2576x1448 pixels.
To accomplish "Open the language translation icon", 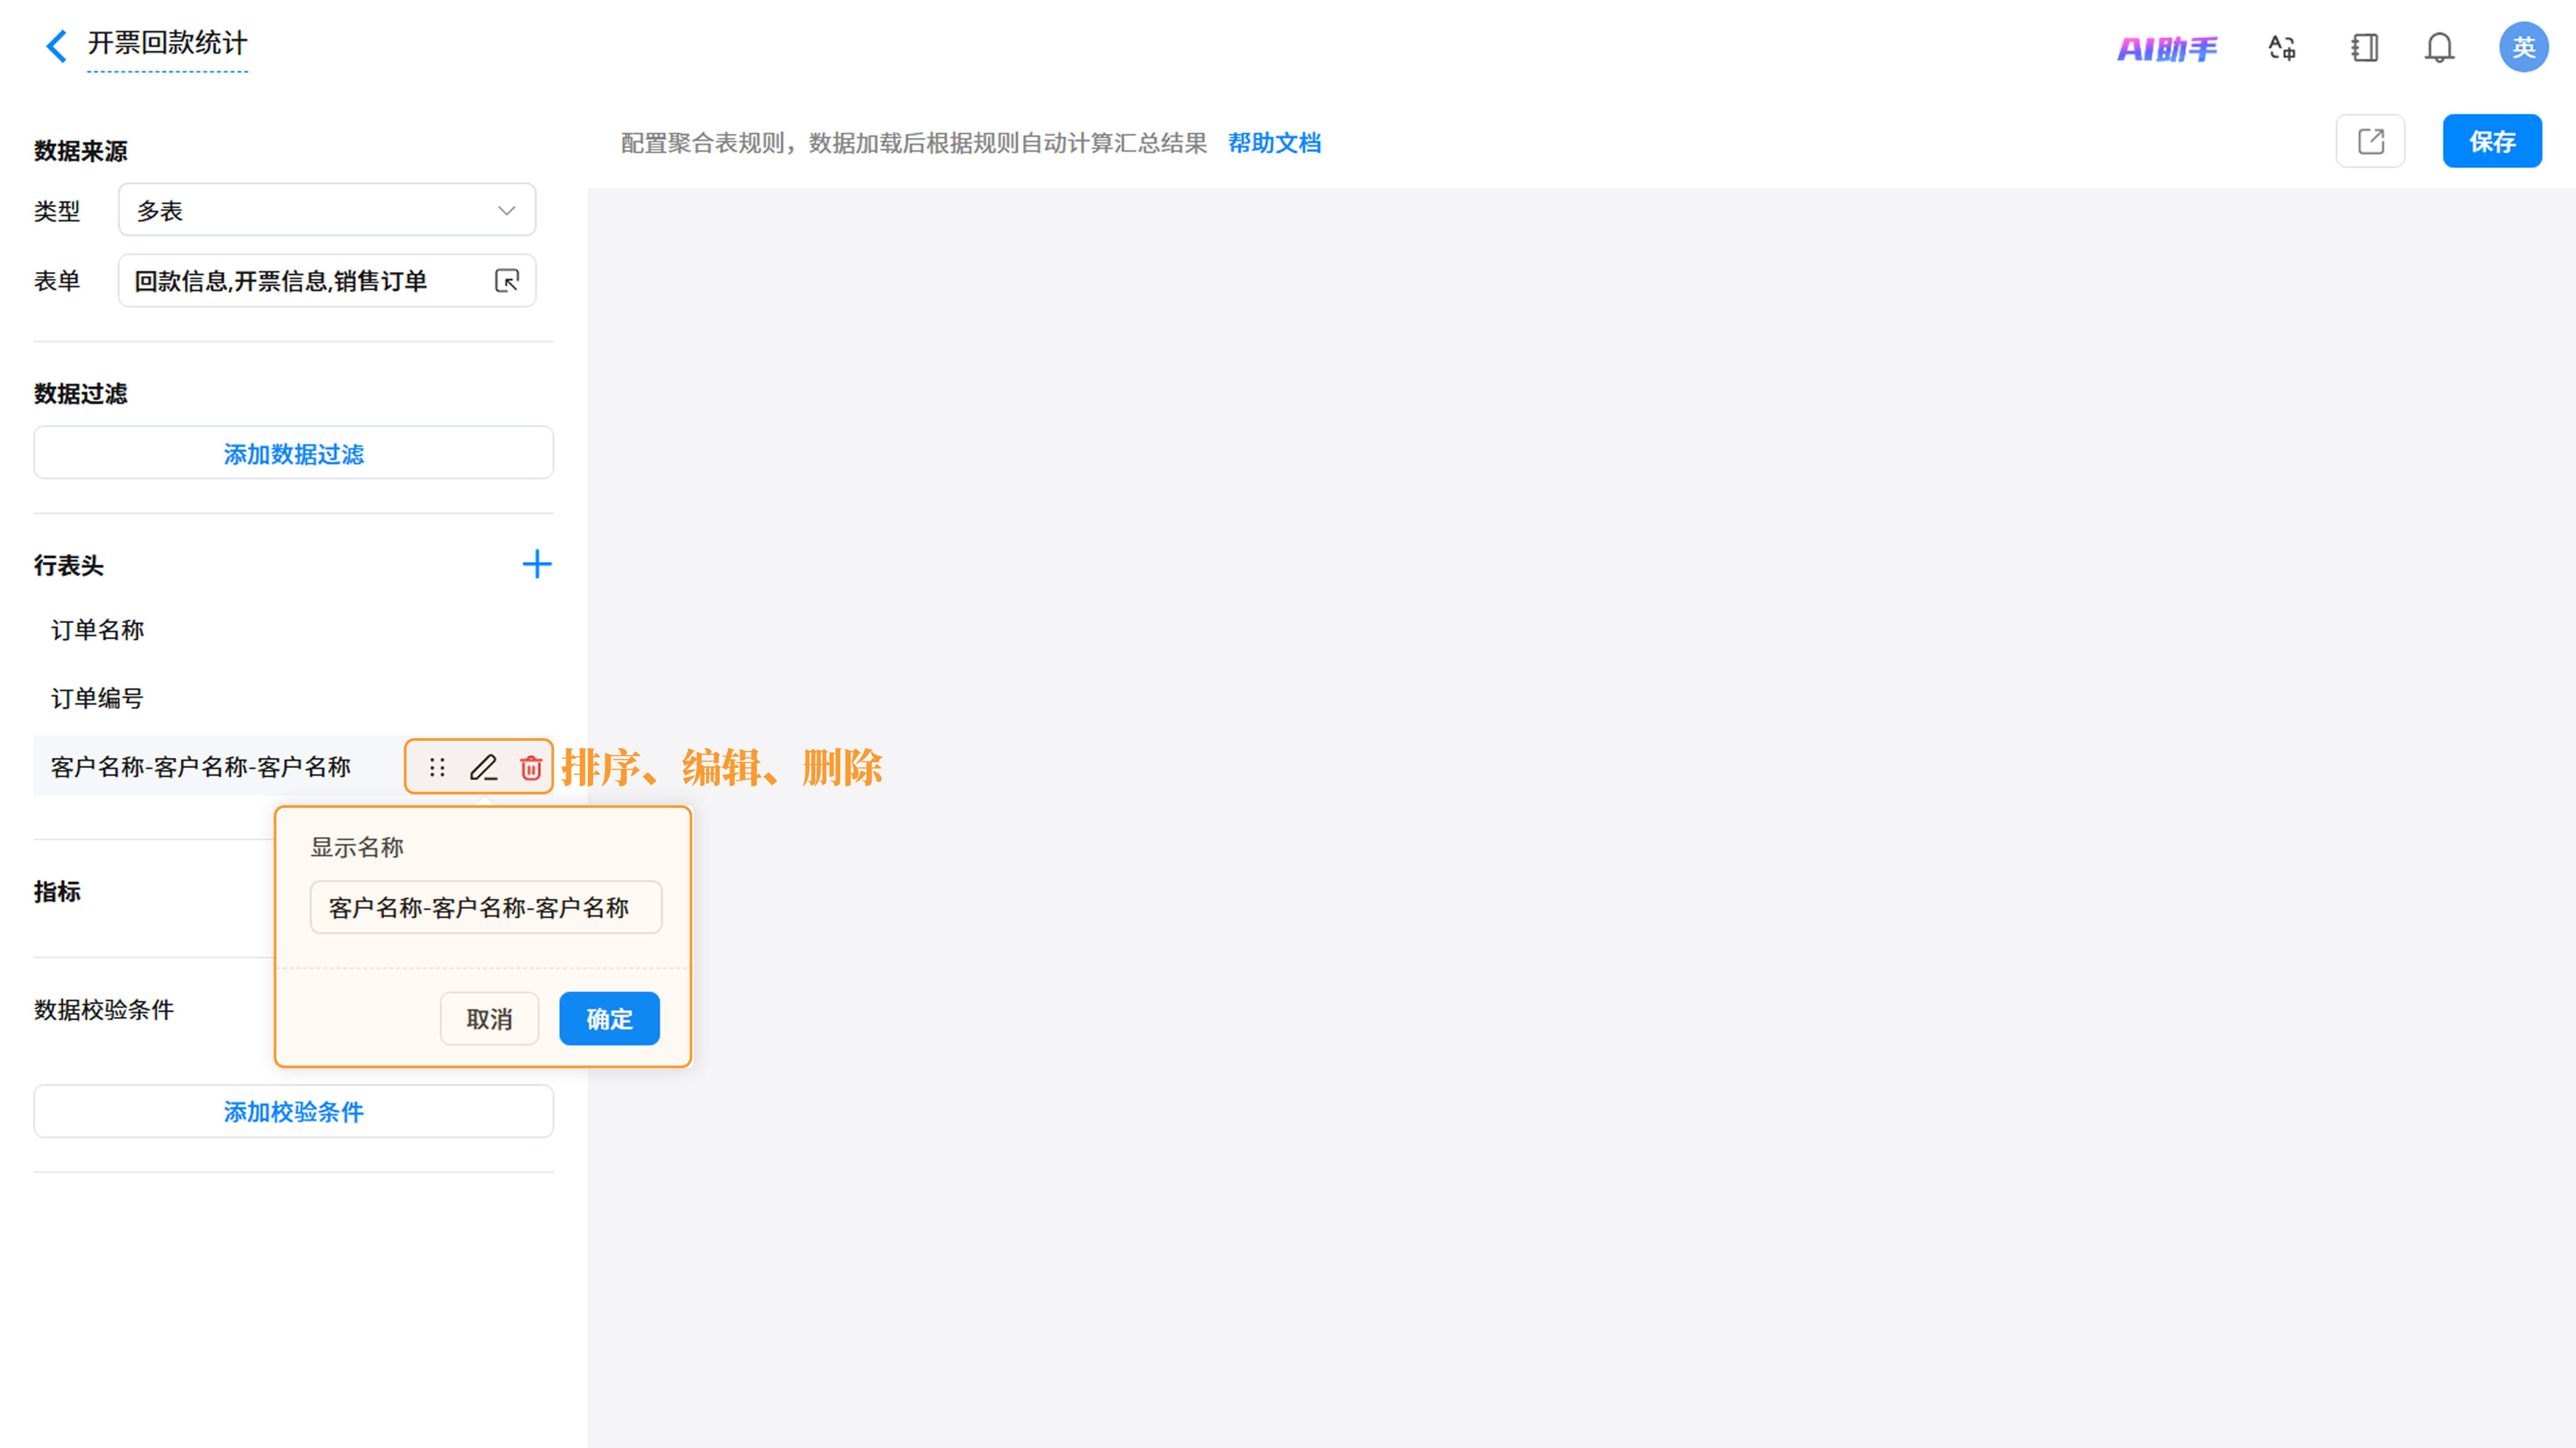I will pos(2282,48).
